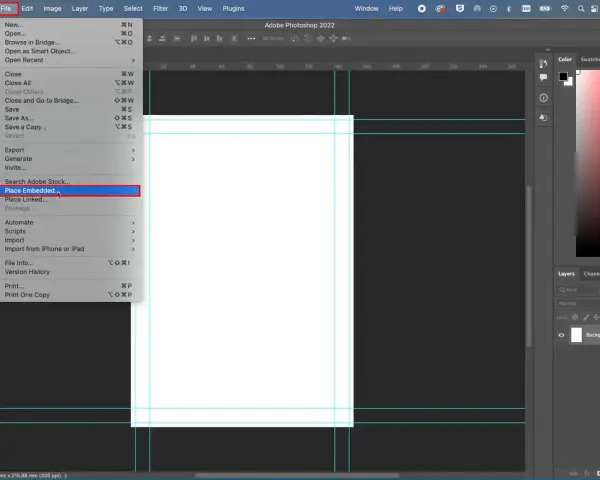
Task: Click the canvas vertical scrollbar
Action: pyautogui.click(x=529, y=266)
